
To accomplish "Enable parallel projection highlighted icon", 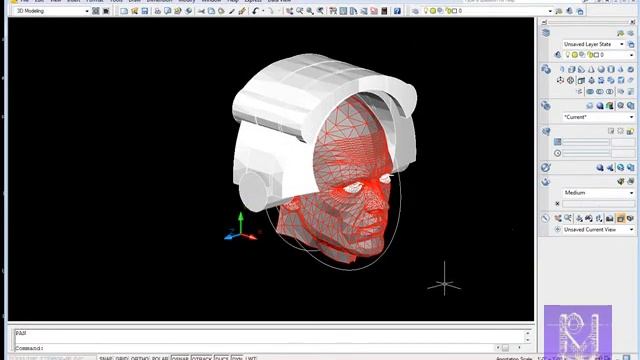I will tap(620, 219).
